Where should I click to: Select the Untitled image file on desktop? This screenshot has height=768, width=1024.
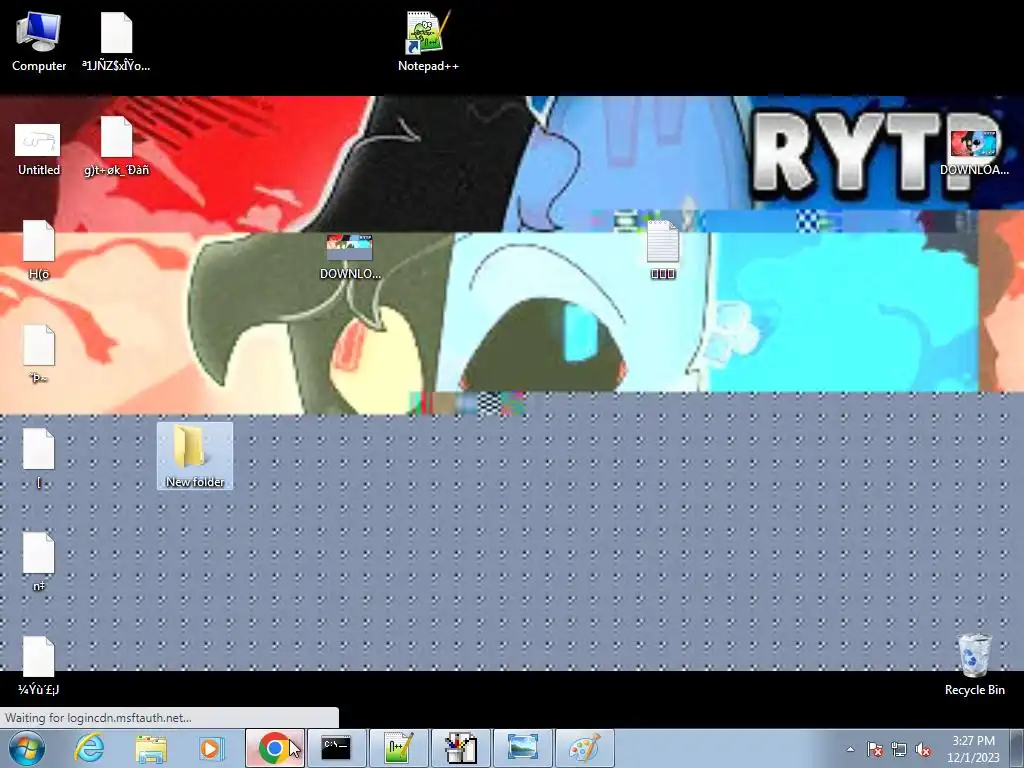[x=39, y=149]
